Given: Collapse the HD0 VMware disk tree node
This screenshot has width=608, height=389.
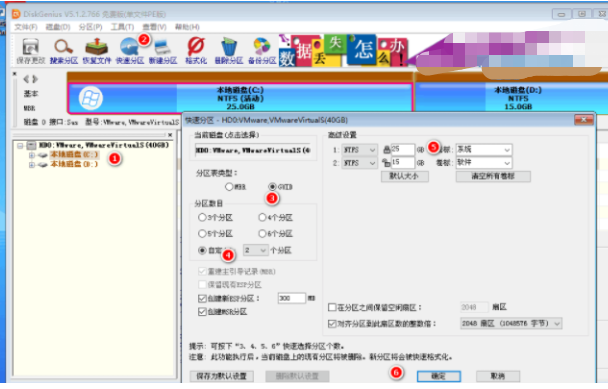Looking at the screenshot, I should pos(20,146).
